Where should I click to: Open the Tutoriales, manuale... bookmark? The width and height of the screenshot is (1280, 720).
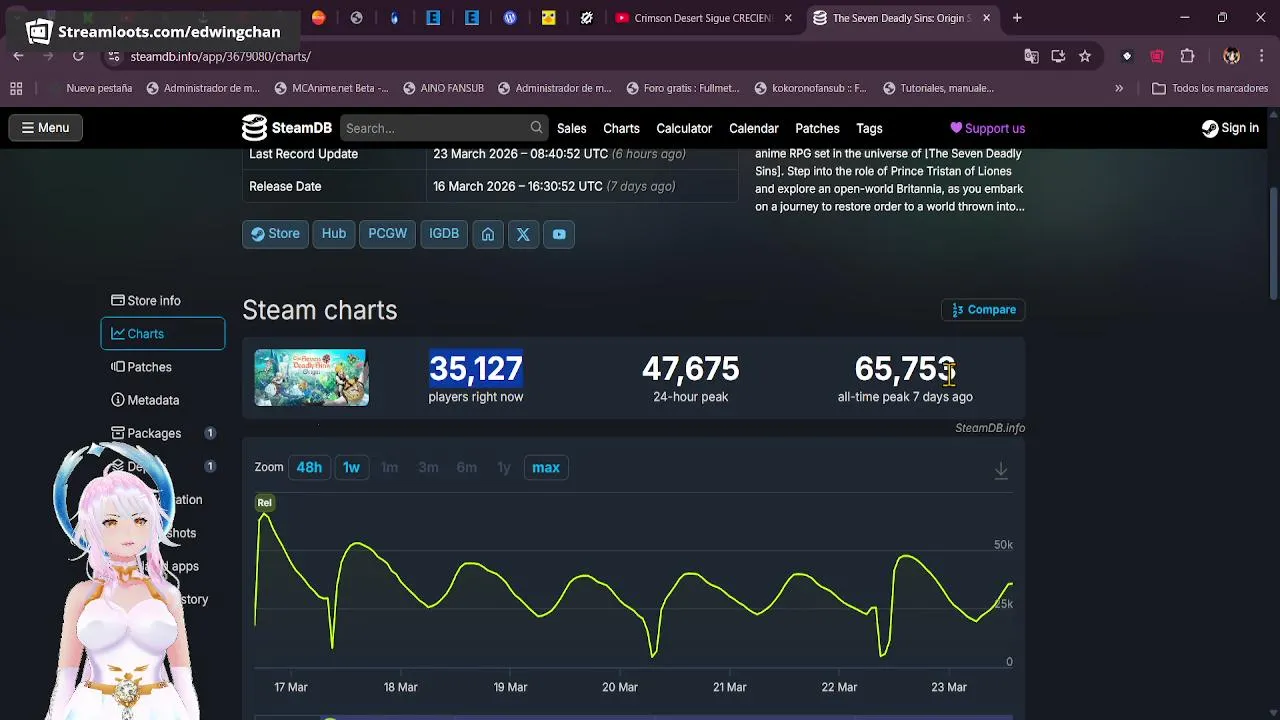click(x=938, y=88)
